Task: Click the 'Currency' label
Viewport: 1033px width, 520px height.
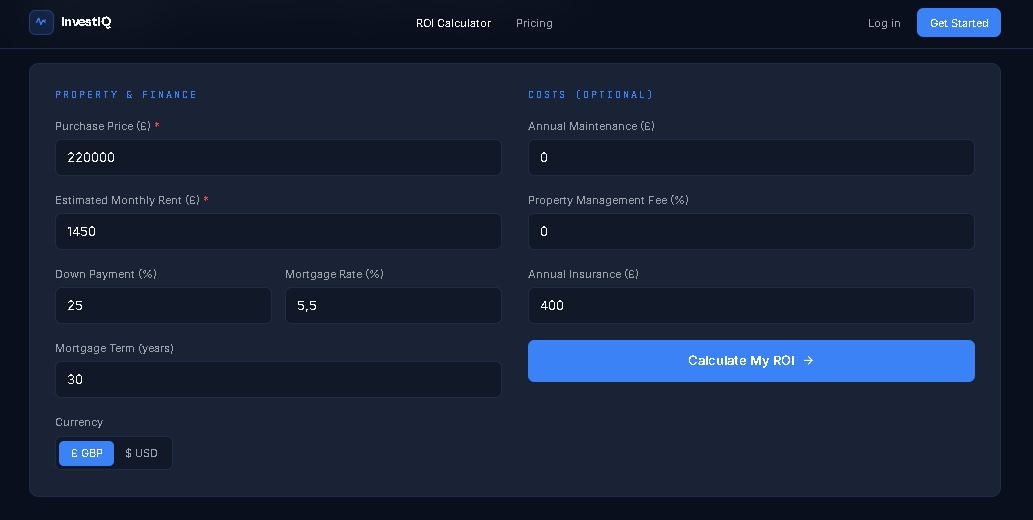Action: point(79,422)
